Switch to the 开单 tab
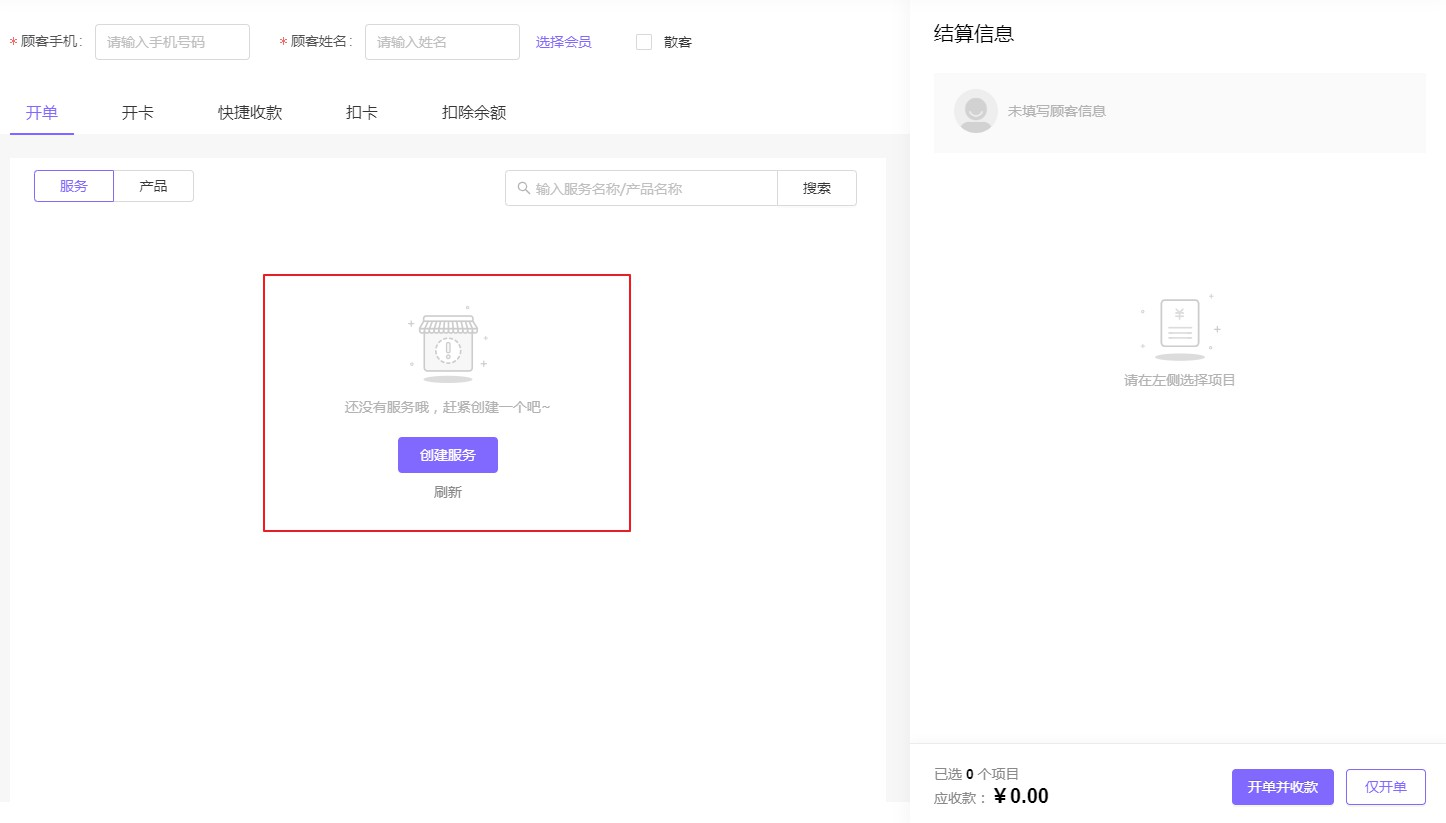 [x=42, y=112]
